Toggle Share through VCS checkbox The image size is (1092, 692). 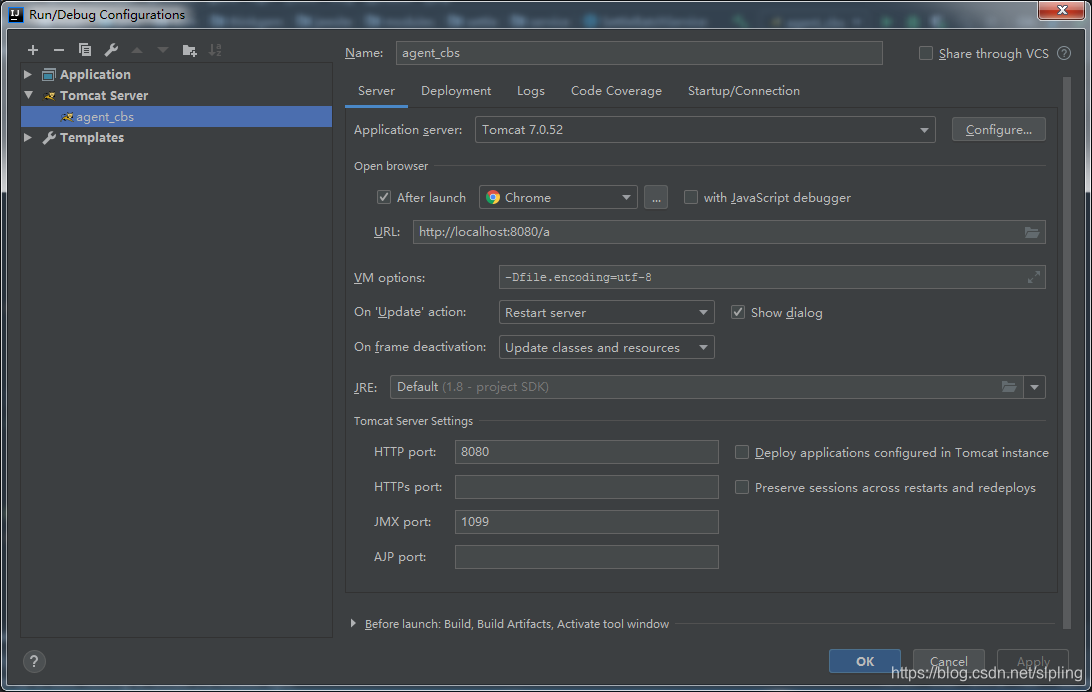point(926,53)
